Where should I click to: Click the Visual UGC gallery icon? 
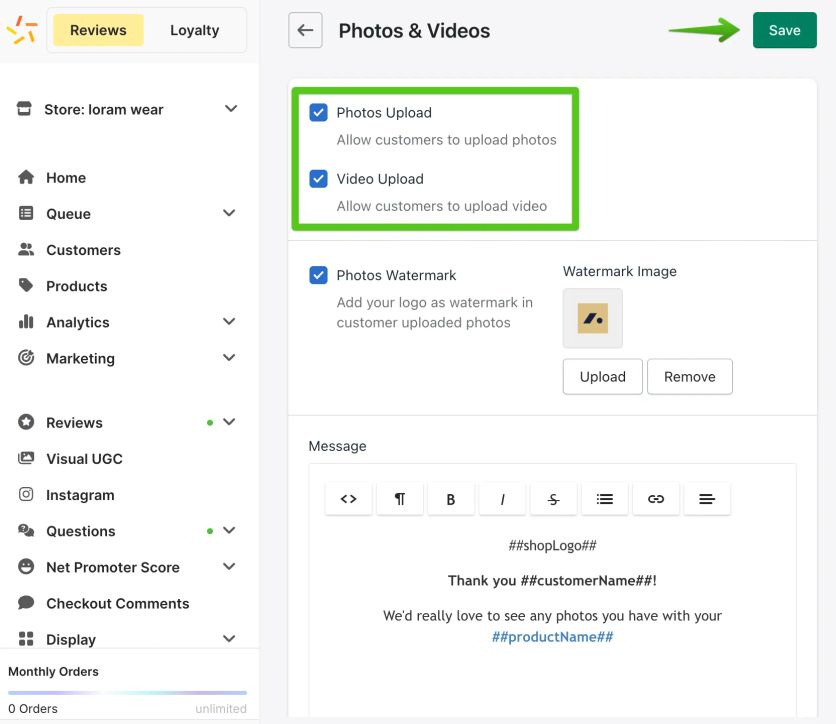pos(26,458)
